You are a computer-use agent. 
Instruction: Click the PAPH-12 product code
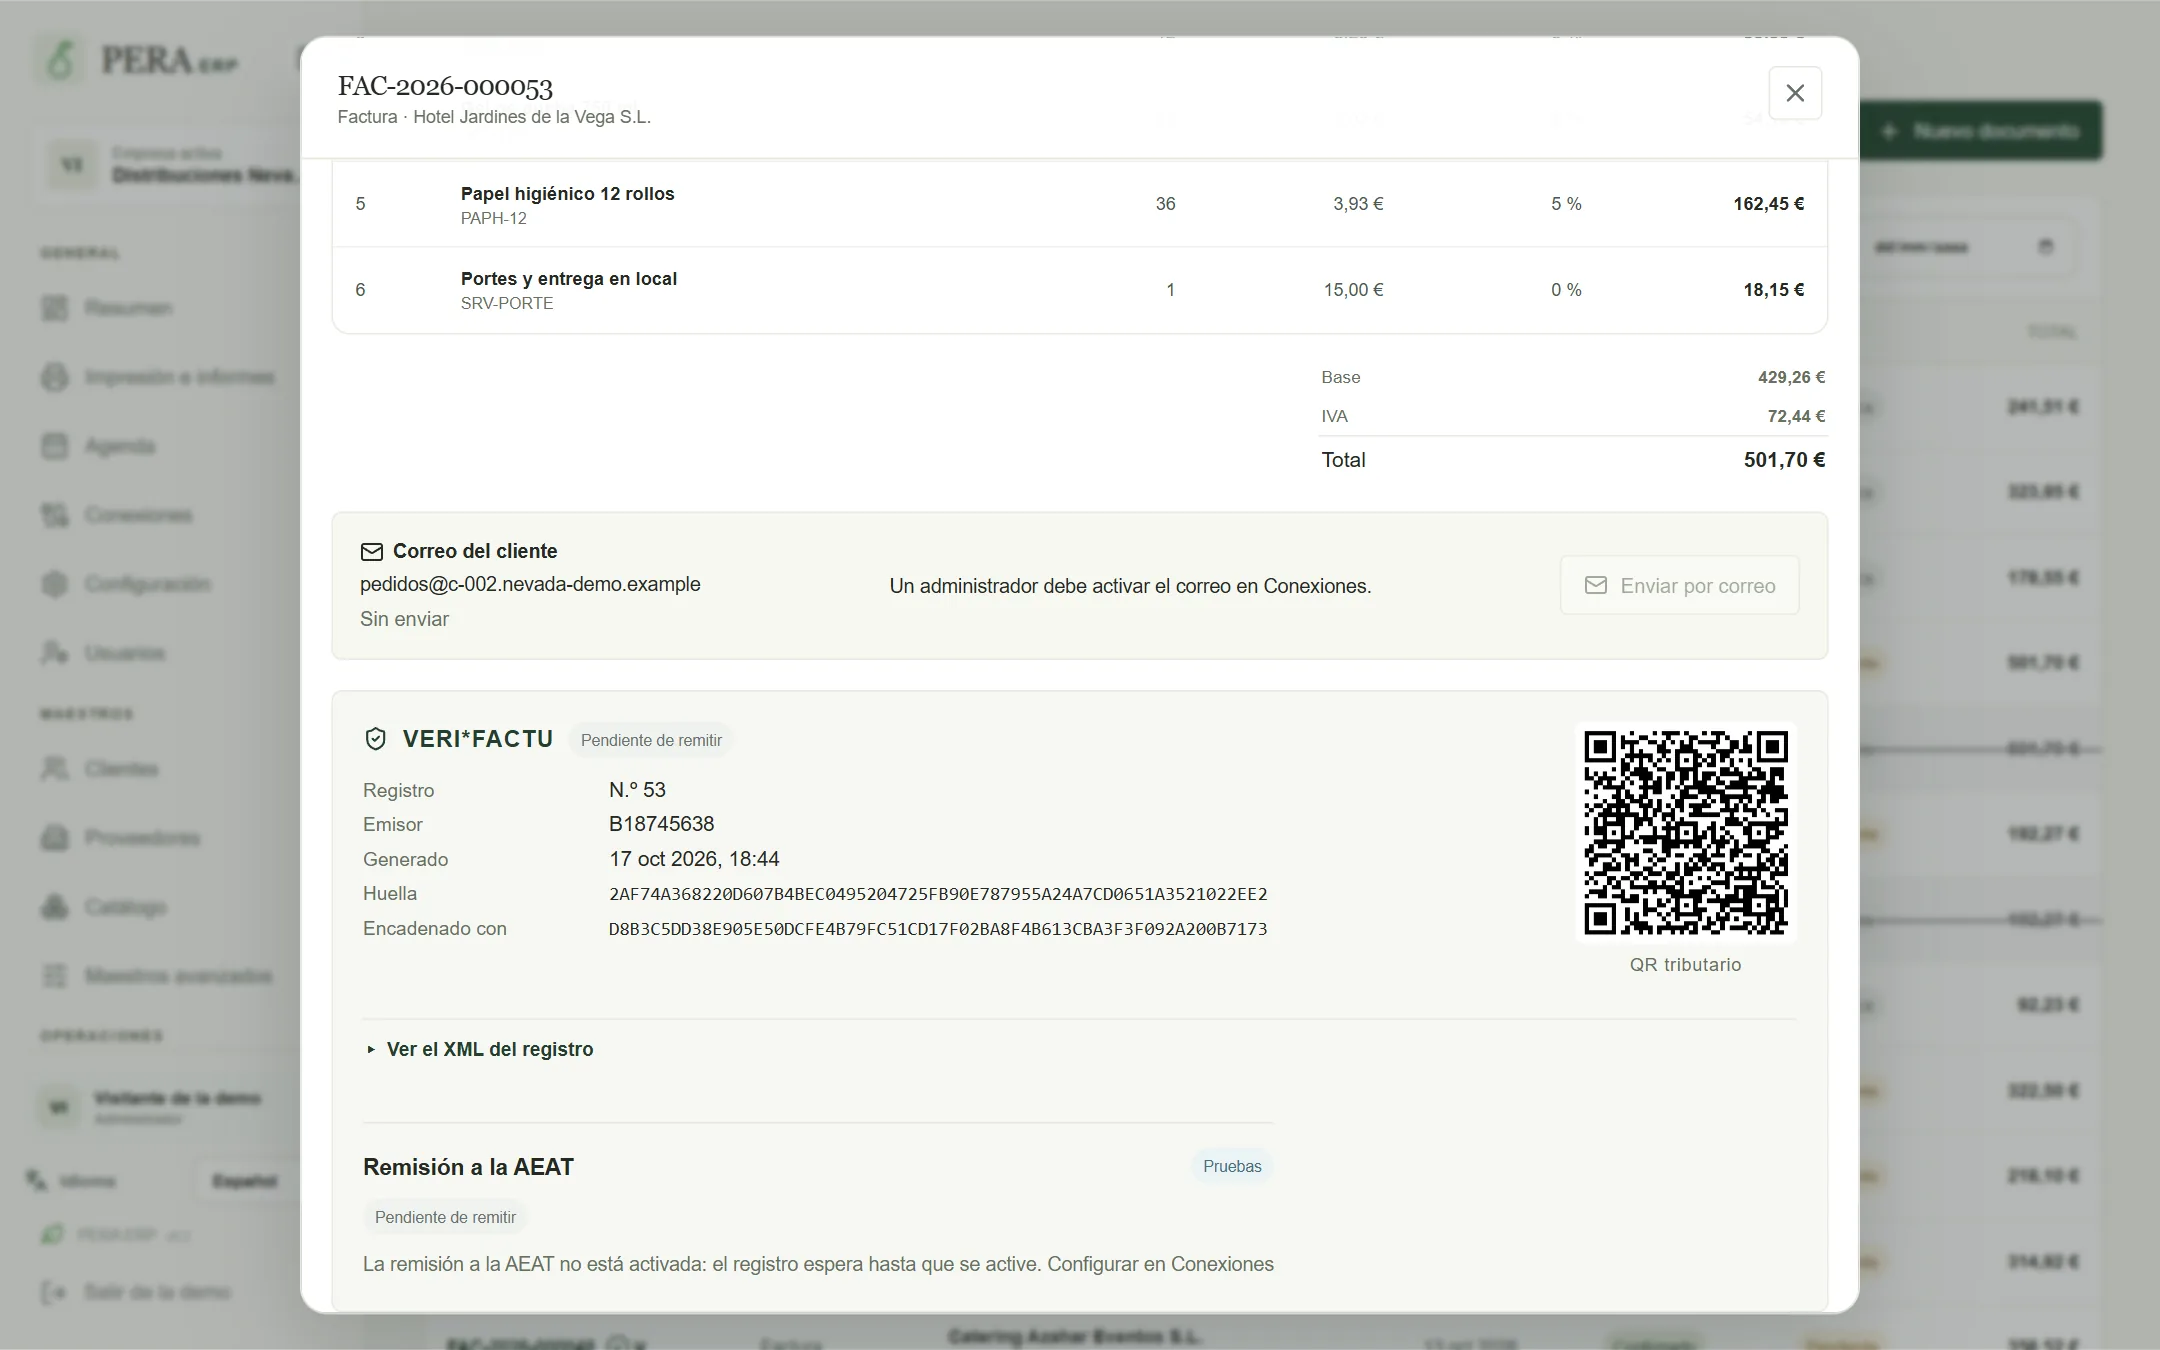point(494,218)
